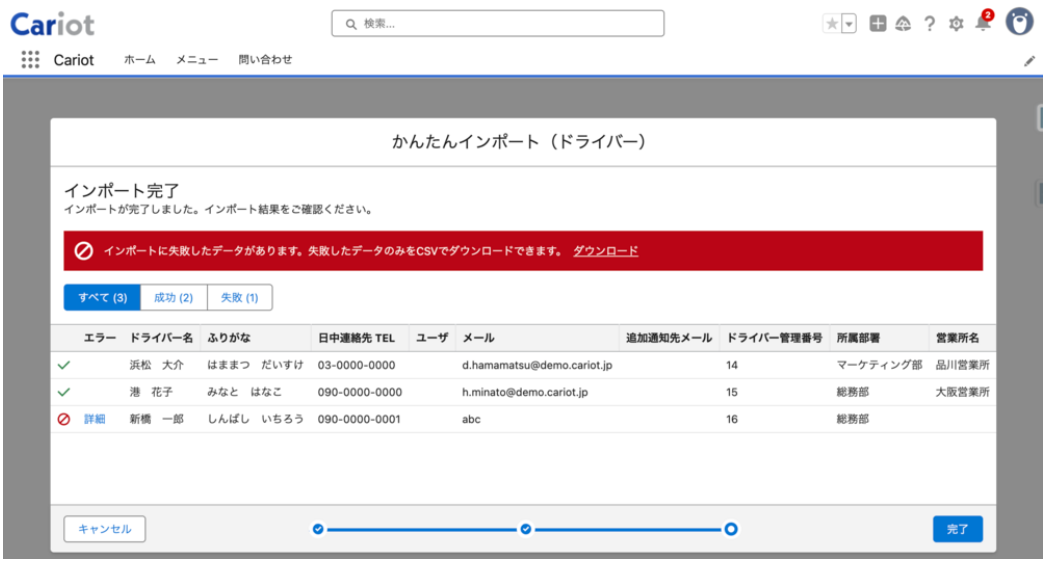The image size is (1043, 561).
Task: Select driver name 浜松 大介
Action: pyautogui.click(x=156, y=365)
